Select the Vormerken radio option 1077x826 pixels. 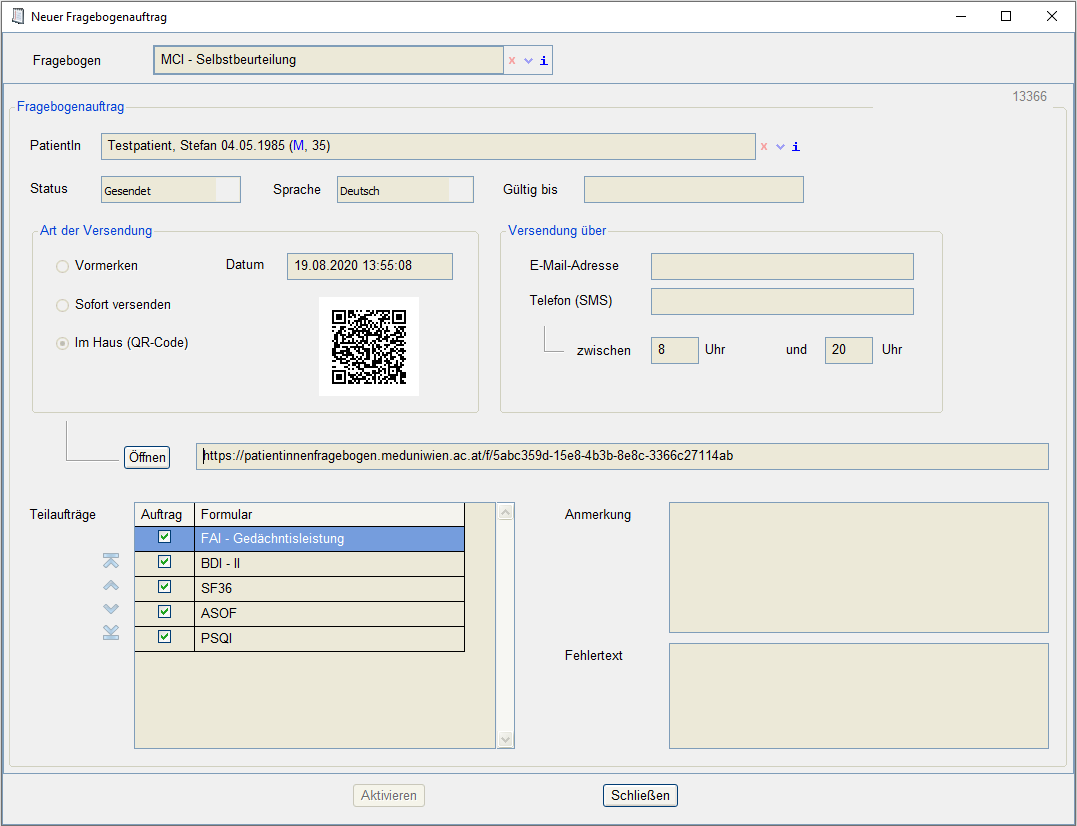[63, 266]
